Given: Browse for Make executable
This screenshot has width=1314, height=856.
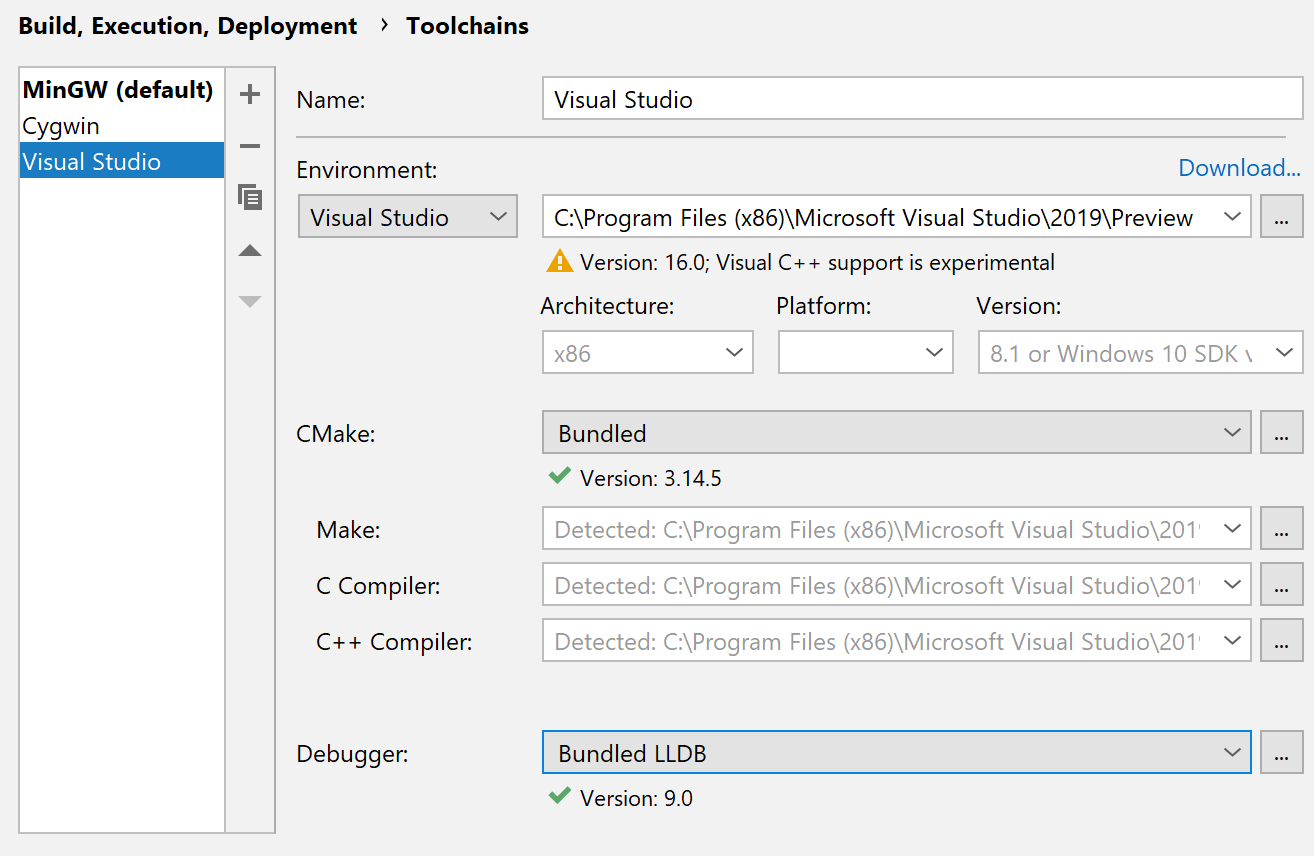Looking at the screenshot, I should point(1281,529).
